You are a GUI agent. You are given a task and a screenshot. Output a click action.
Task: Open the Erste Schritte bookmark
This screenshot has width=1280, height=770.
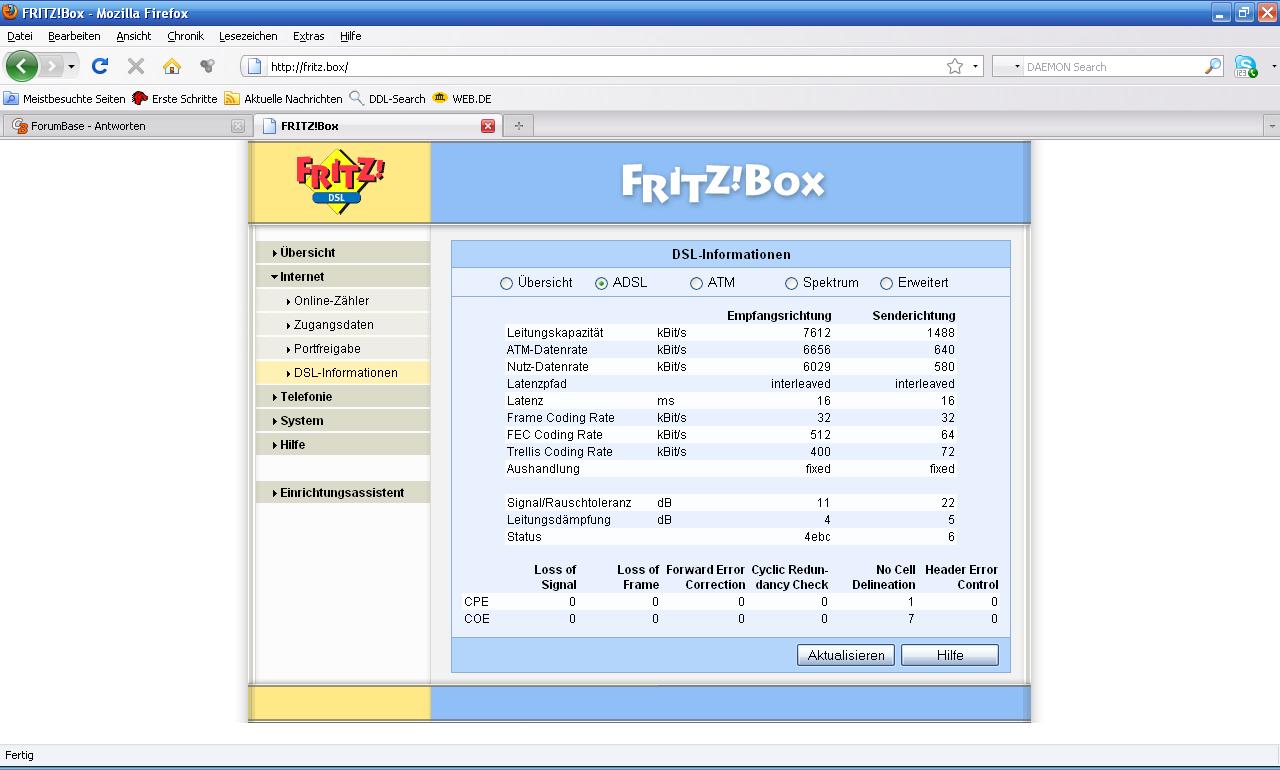175,99
